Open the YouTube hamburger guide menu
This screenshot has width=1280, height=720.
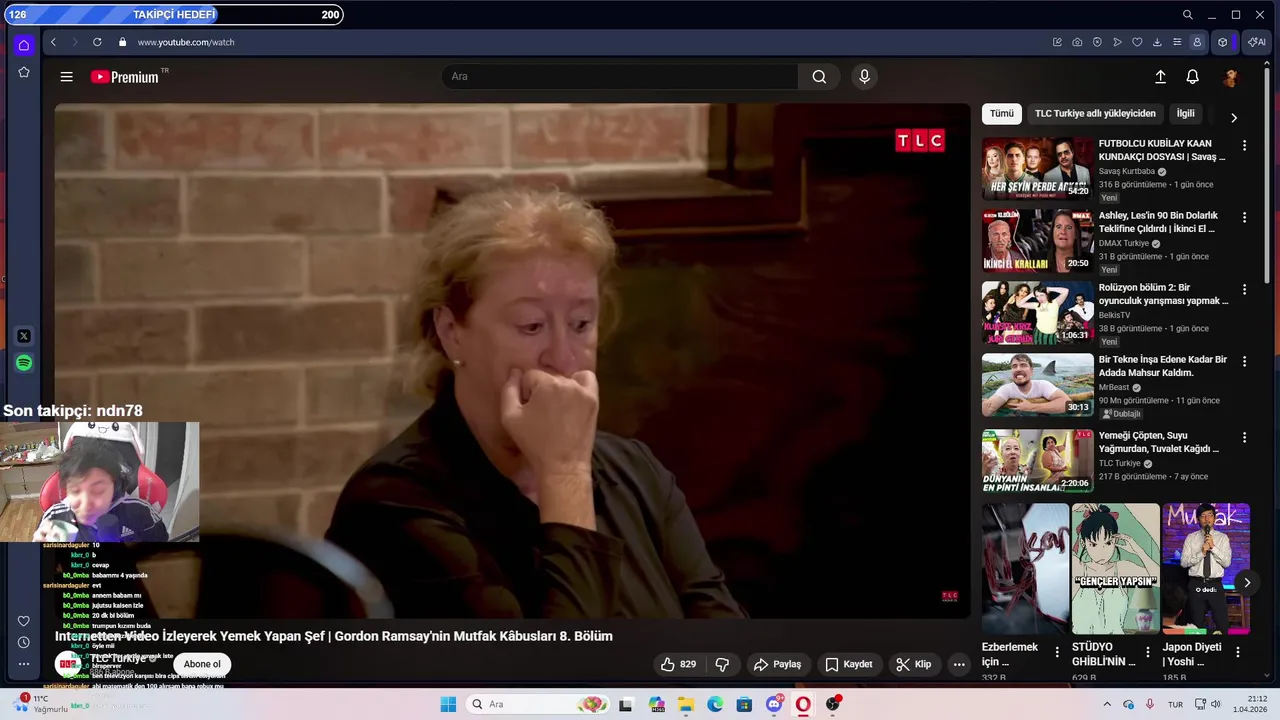click(66, 77)
